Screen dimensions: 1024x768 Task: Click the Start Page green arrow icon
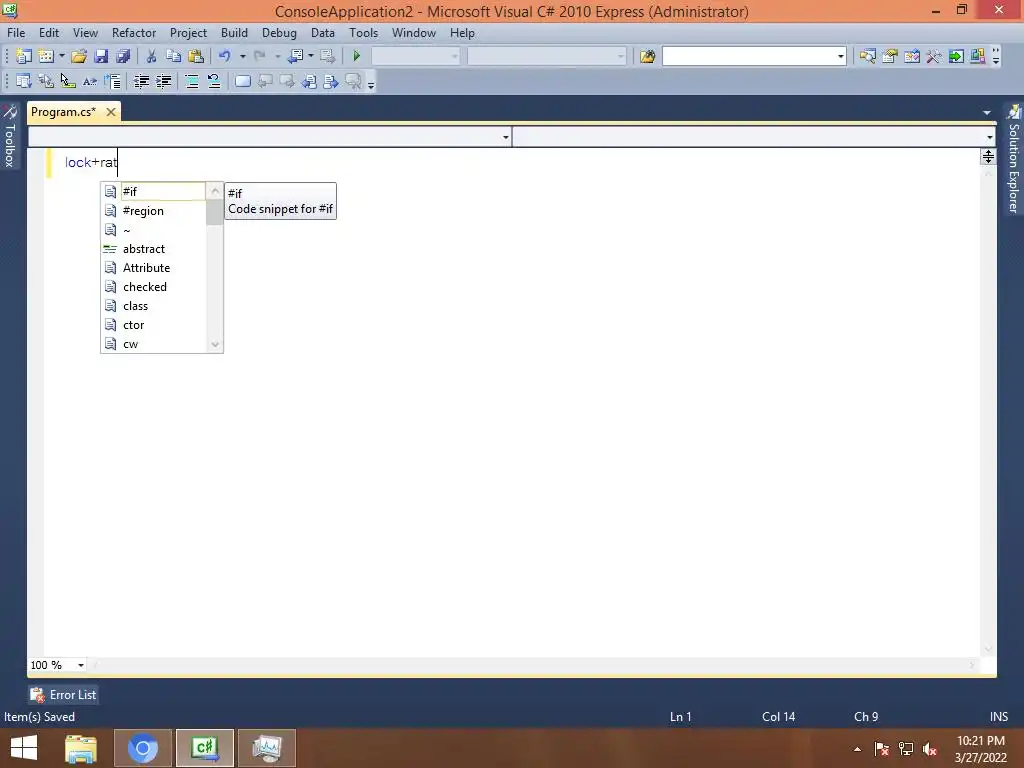click(x=956, y=56)
